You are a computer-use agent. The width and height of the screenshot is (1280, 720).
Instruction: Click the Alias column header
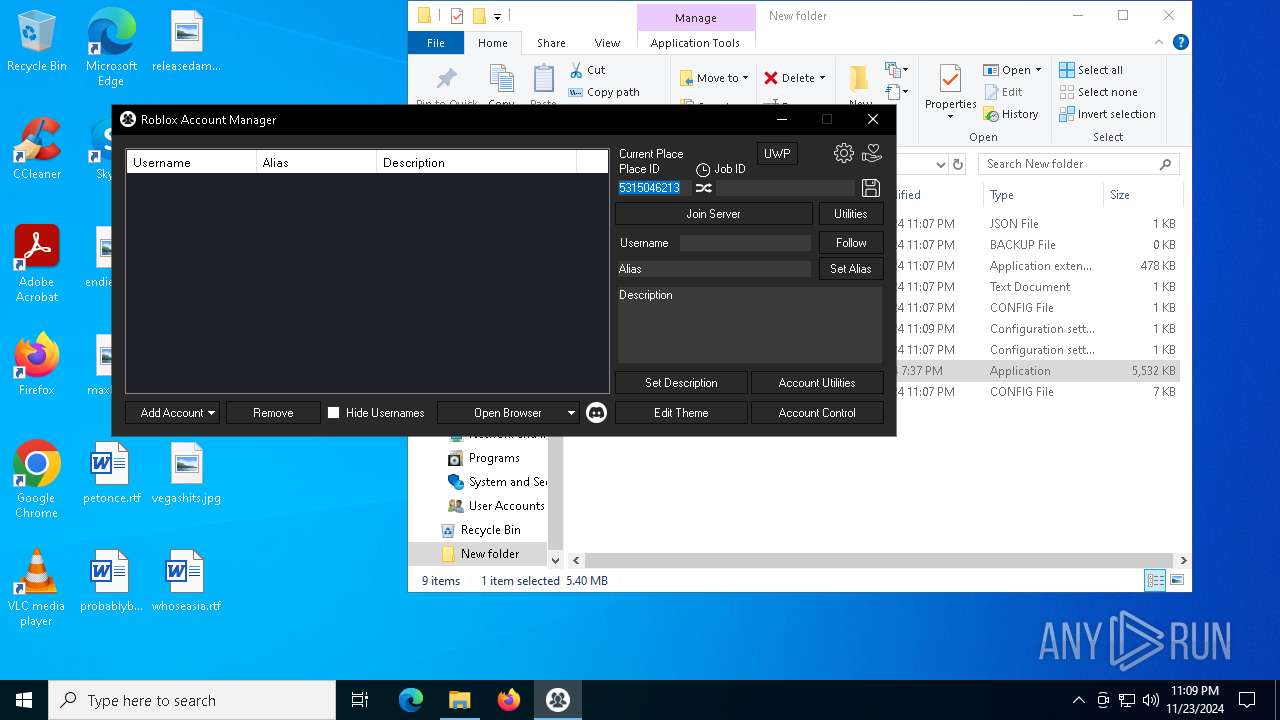[316, 162]
